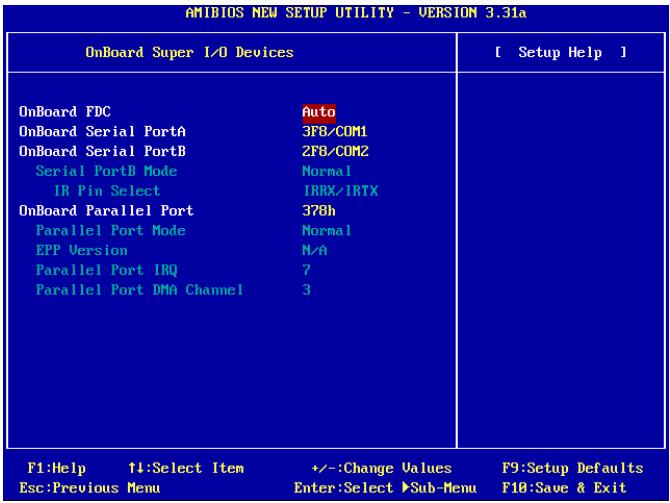Click the Esc:Previous Menu hint
This screenshot has height=503, width=670.
pyautogui.click(x=90, y=488)
